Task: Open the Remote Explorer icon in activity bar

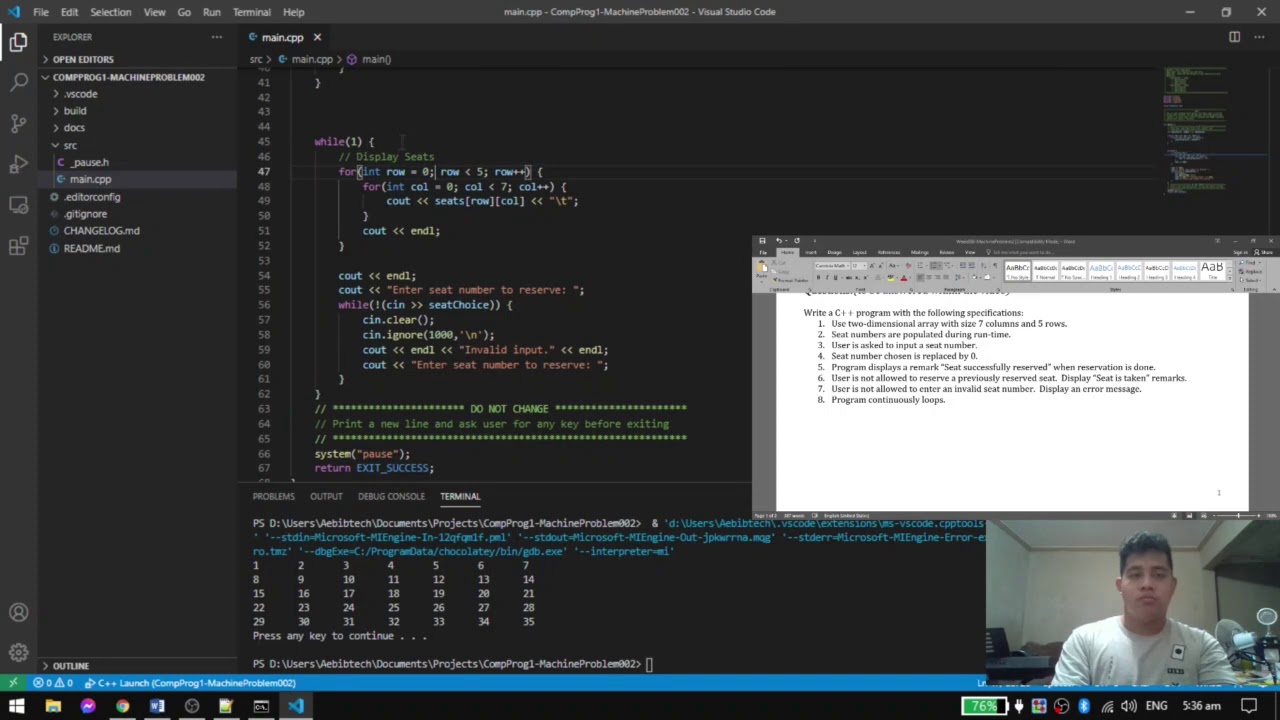Action: (x=18, y=205)
